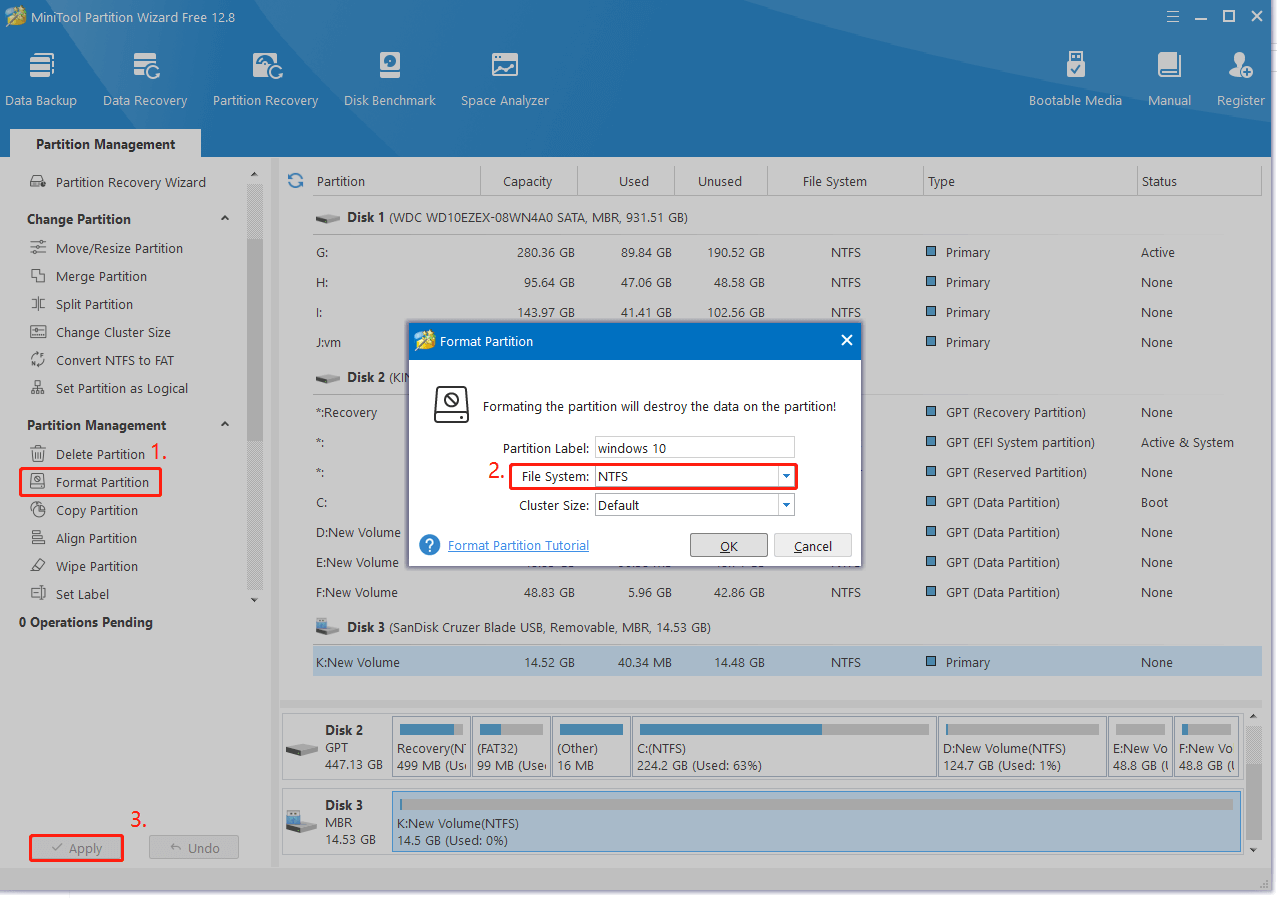1277x898 pixels.
Task: Refresh the partition list
Action: (x=295, y=181)
